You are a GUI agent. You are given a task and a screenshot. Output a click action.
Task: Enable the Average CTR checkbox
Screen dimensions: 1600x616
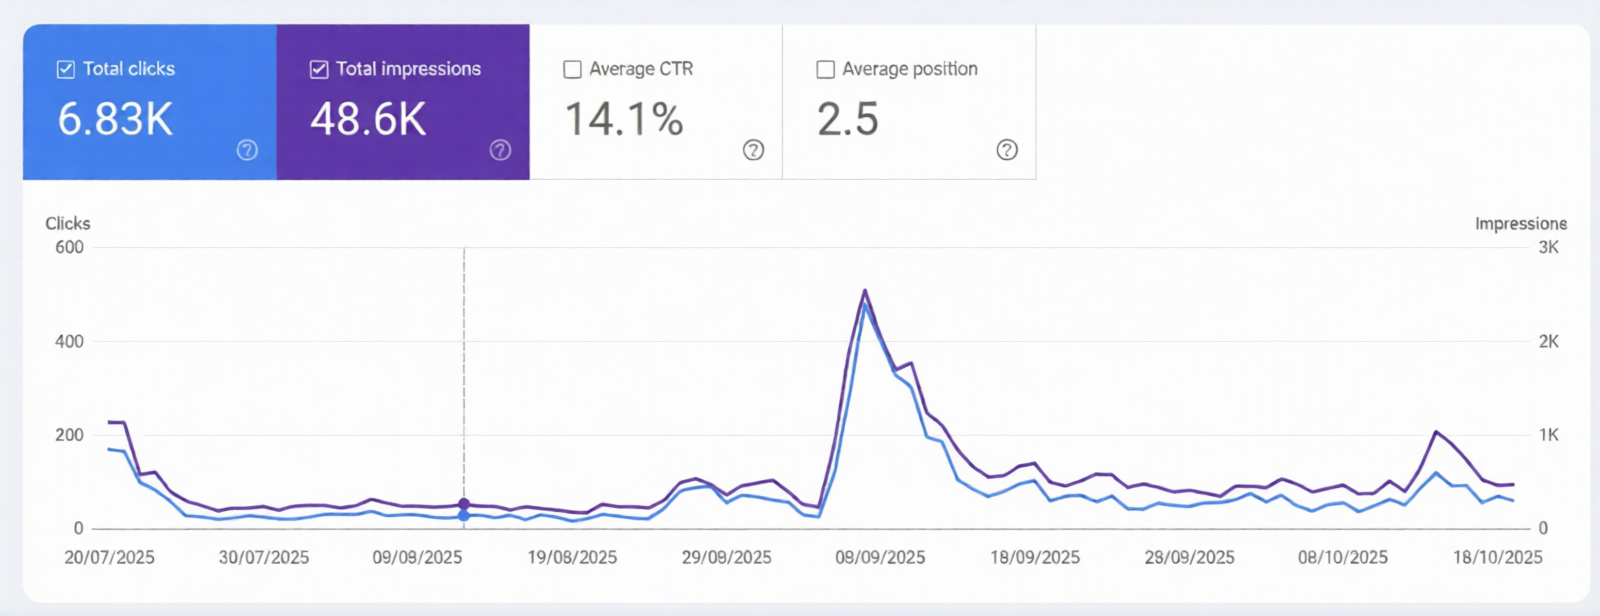tap(572, 69)
